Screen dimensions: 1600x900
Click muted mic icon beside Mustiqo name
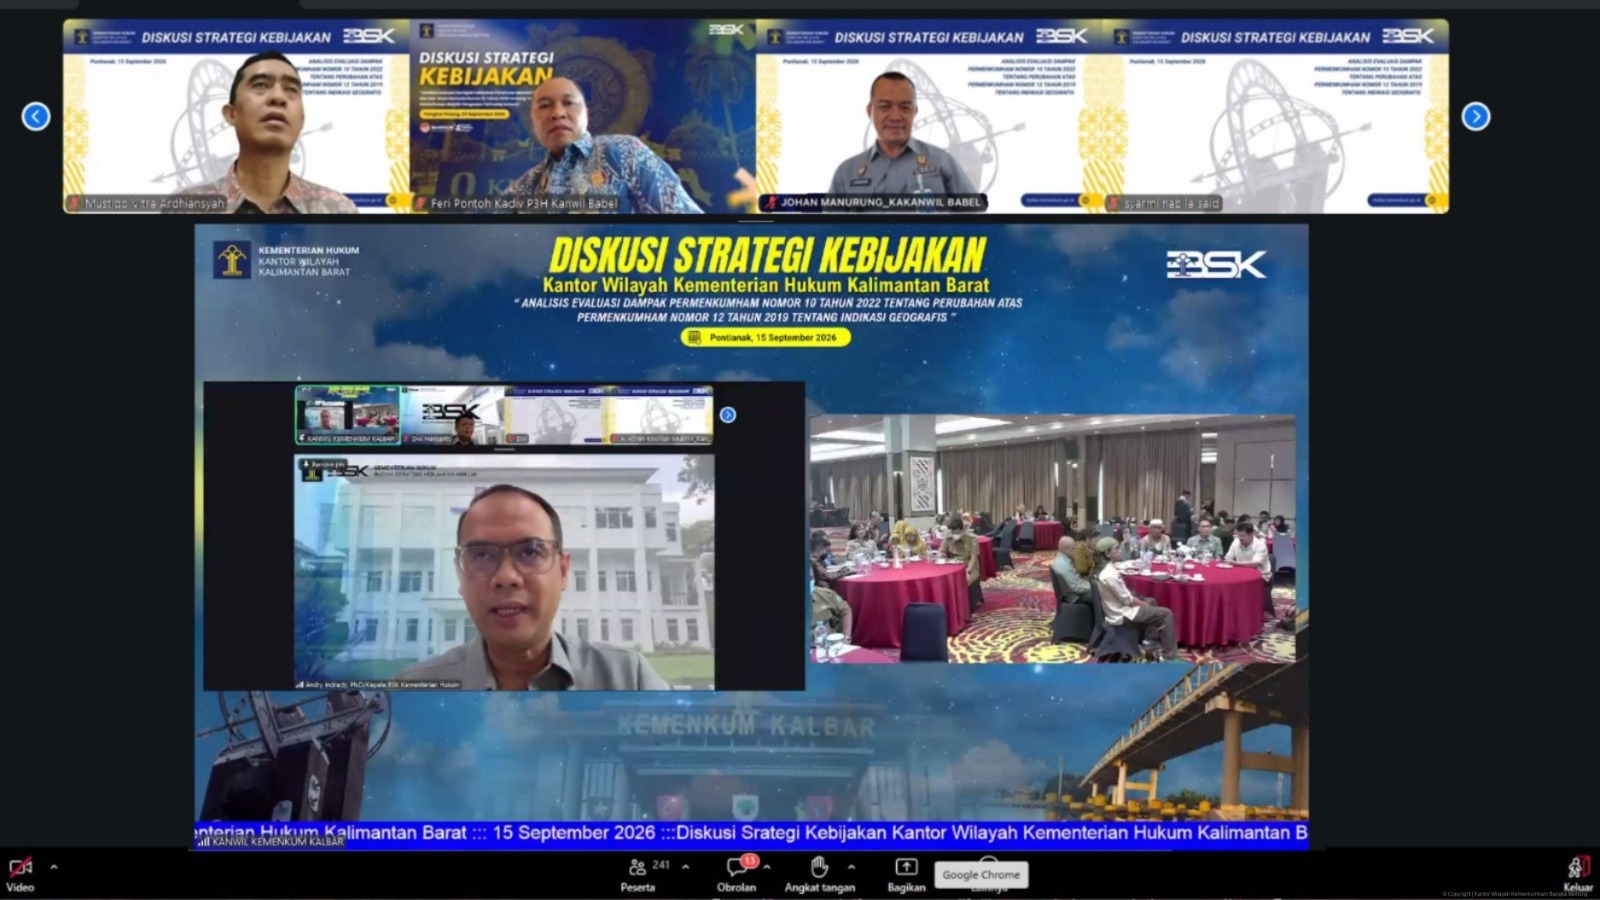click(x=74, y=203)
